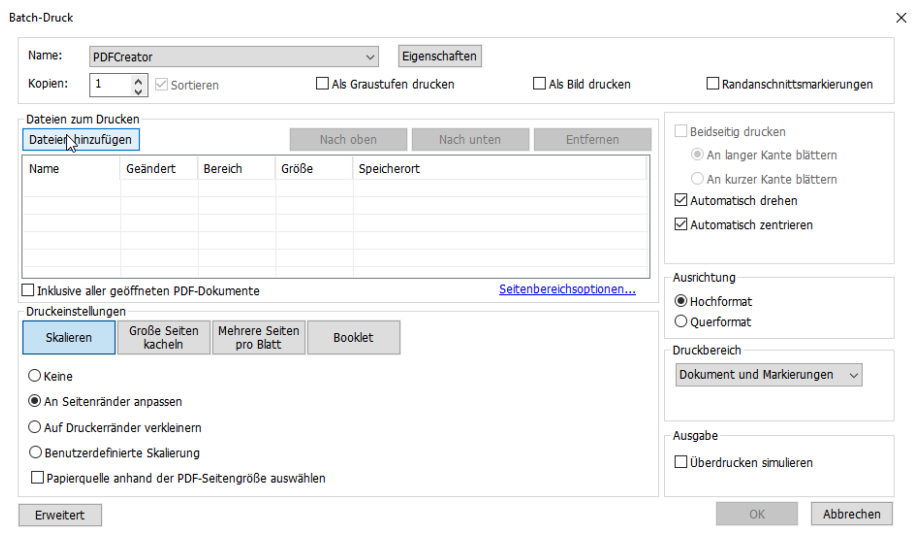Check the Als Bild drucken option

pyautogui.click(x=540, y=84)
